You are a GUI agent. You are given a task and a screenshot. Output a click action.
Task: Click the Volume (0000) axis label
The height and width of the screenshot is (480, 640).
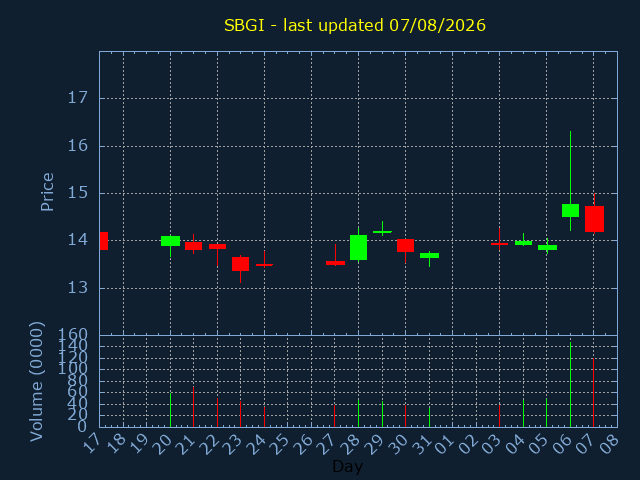coord(36,382)
